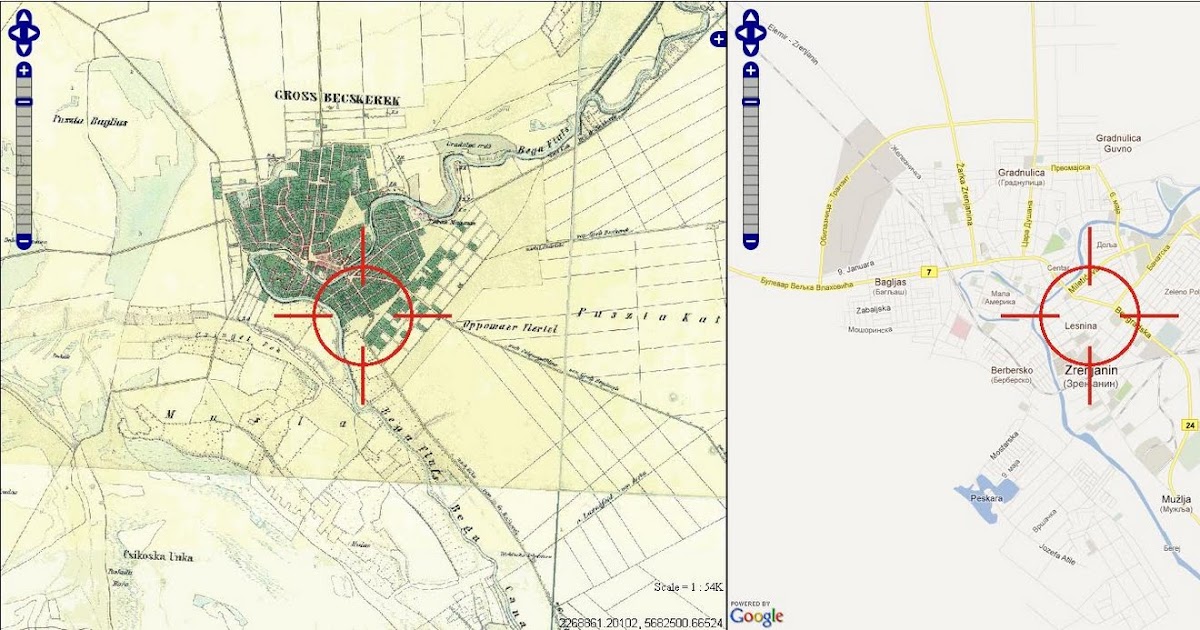Pan the Google map up
The image size is (1200, 630).
coord(751,18)
